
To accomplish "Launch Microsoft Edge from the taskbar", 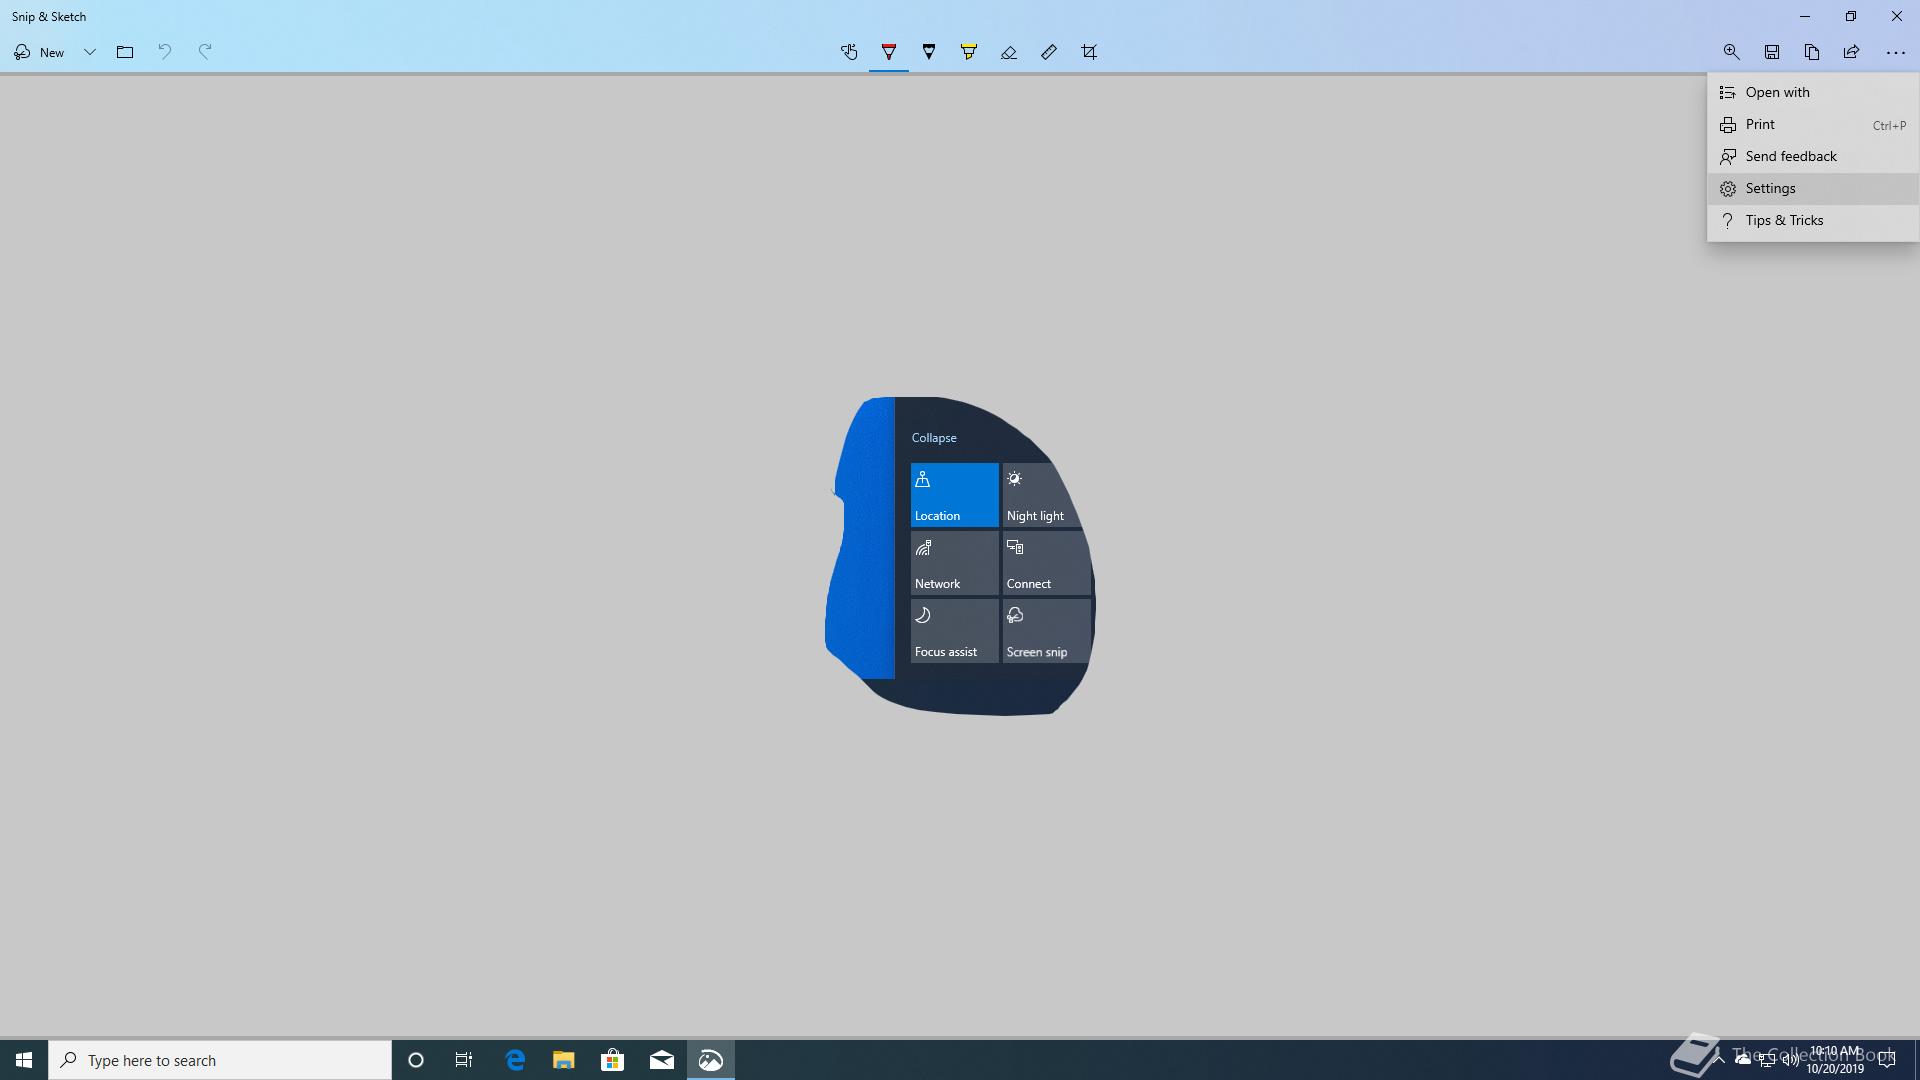I will tap(515, 1060).
